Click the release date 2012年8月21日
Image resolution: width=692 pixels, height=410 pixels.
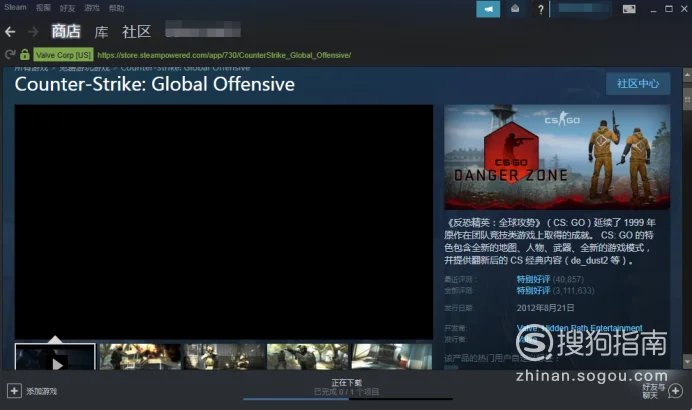(545, 308)
